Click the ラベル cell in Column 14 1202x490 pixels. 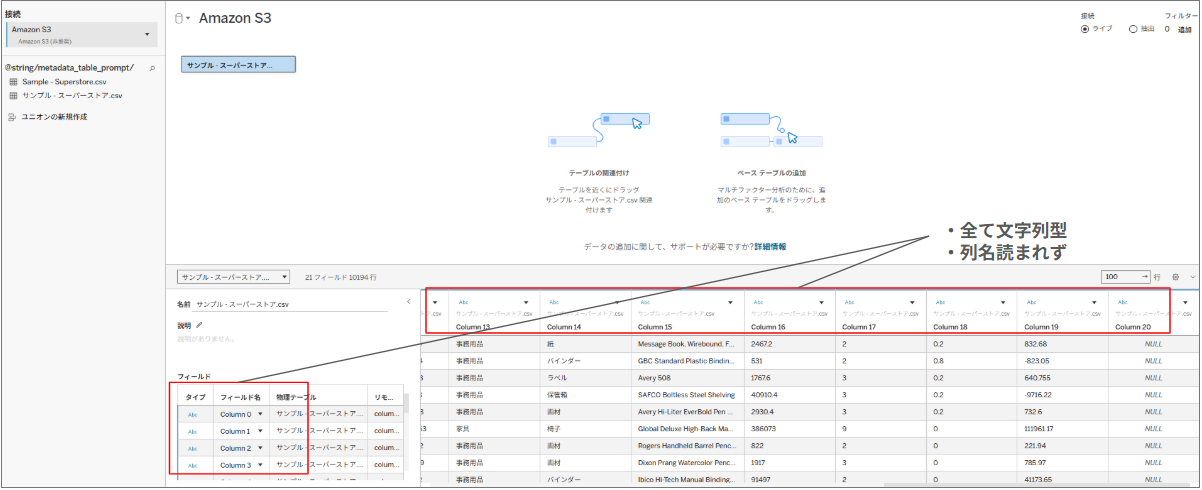pos(558,378)
